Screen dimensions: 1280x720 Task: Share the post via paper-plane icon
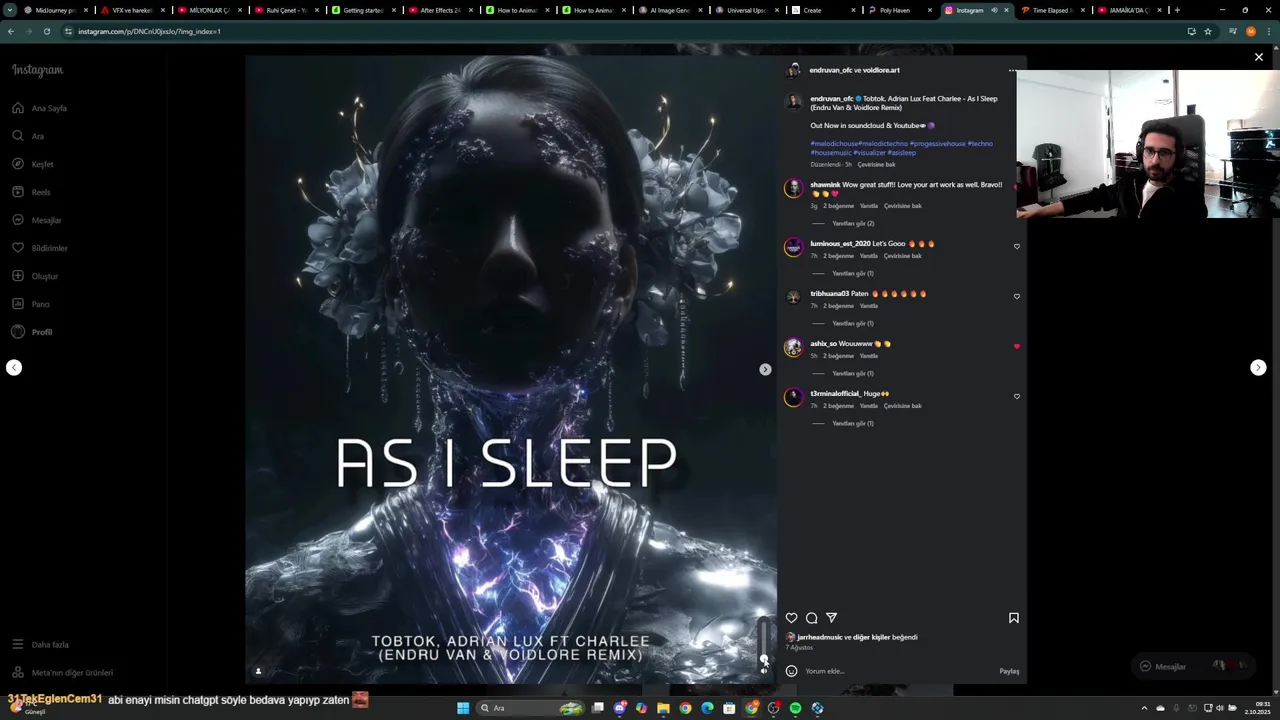click(x=831, y=618)
